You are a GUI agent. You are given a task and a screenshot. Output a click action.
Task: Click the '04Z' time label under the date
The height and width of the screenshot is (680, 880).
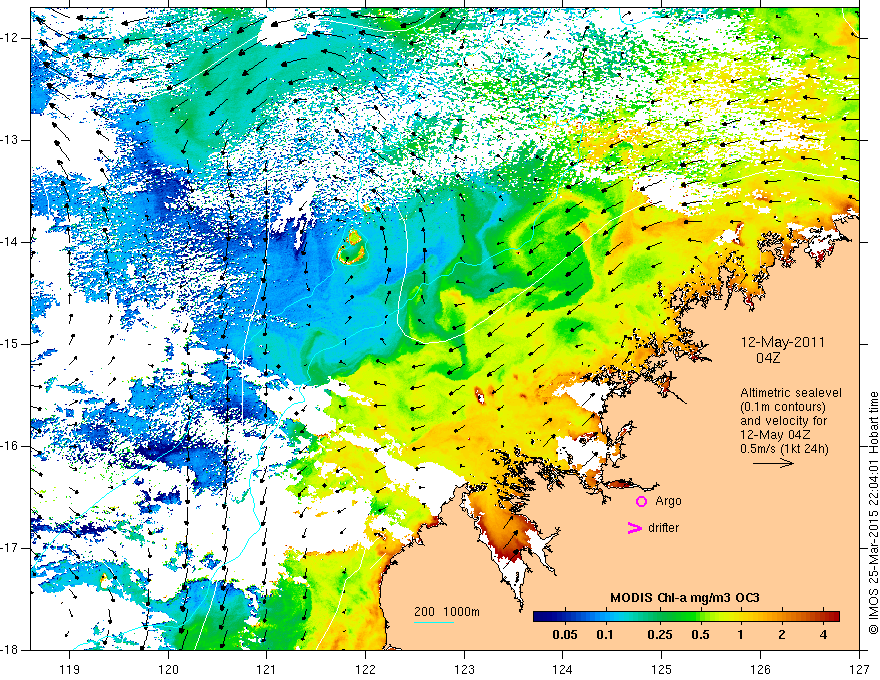tap(768, 358)
